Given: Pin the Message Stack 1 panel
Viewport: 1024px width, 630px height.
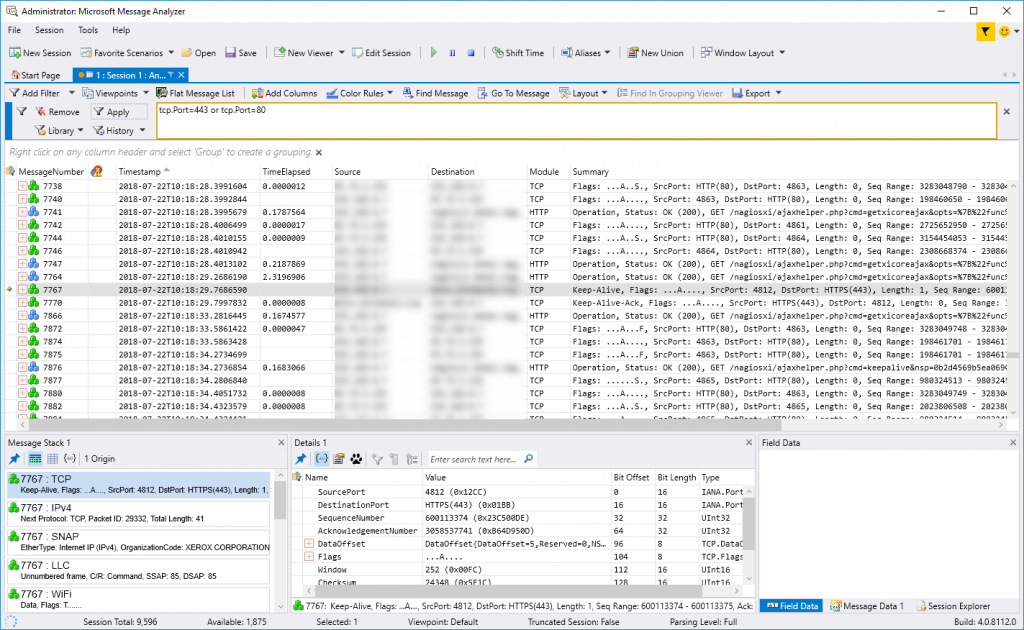Looking at the screenshot, I should (x=14, y=459).
